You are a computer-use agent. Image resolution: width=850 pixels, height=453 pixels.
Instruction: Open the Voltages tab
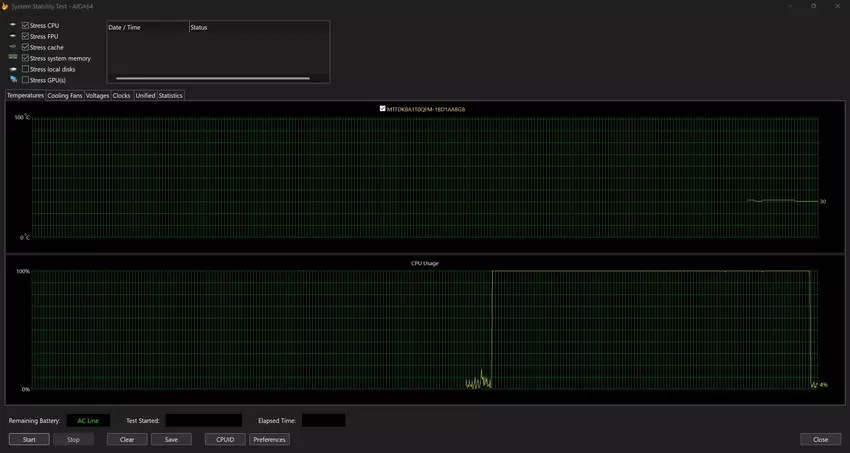click(97, 96)
